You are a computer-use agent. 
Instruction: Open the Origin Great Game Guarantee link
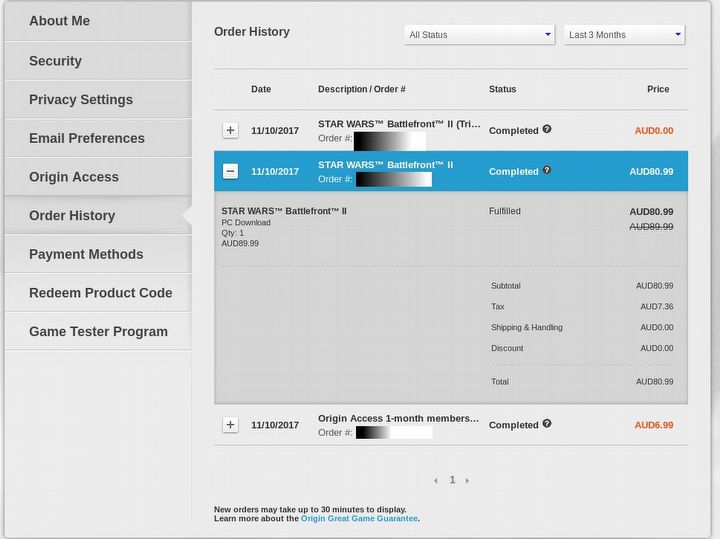coord(359,519)
